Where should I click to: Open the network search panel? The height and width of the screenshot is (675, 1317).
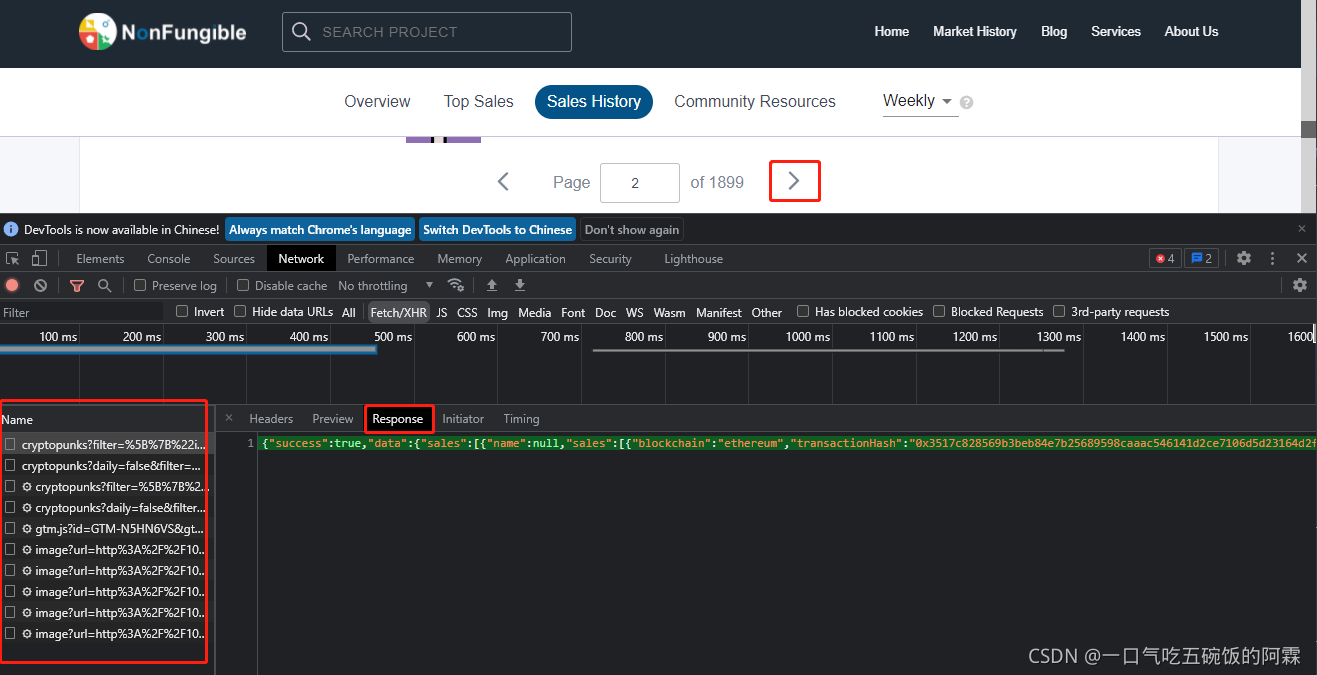coord(104,285)
